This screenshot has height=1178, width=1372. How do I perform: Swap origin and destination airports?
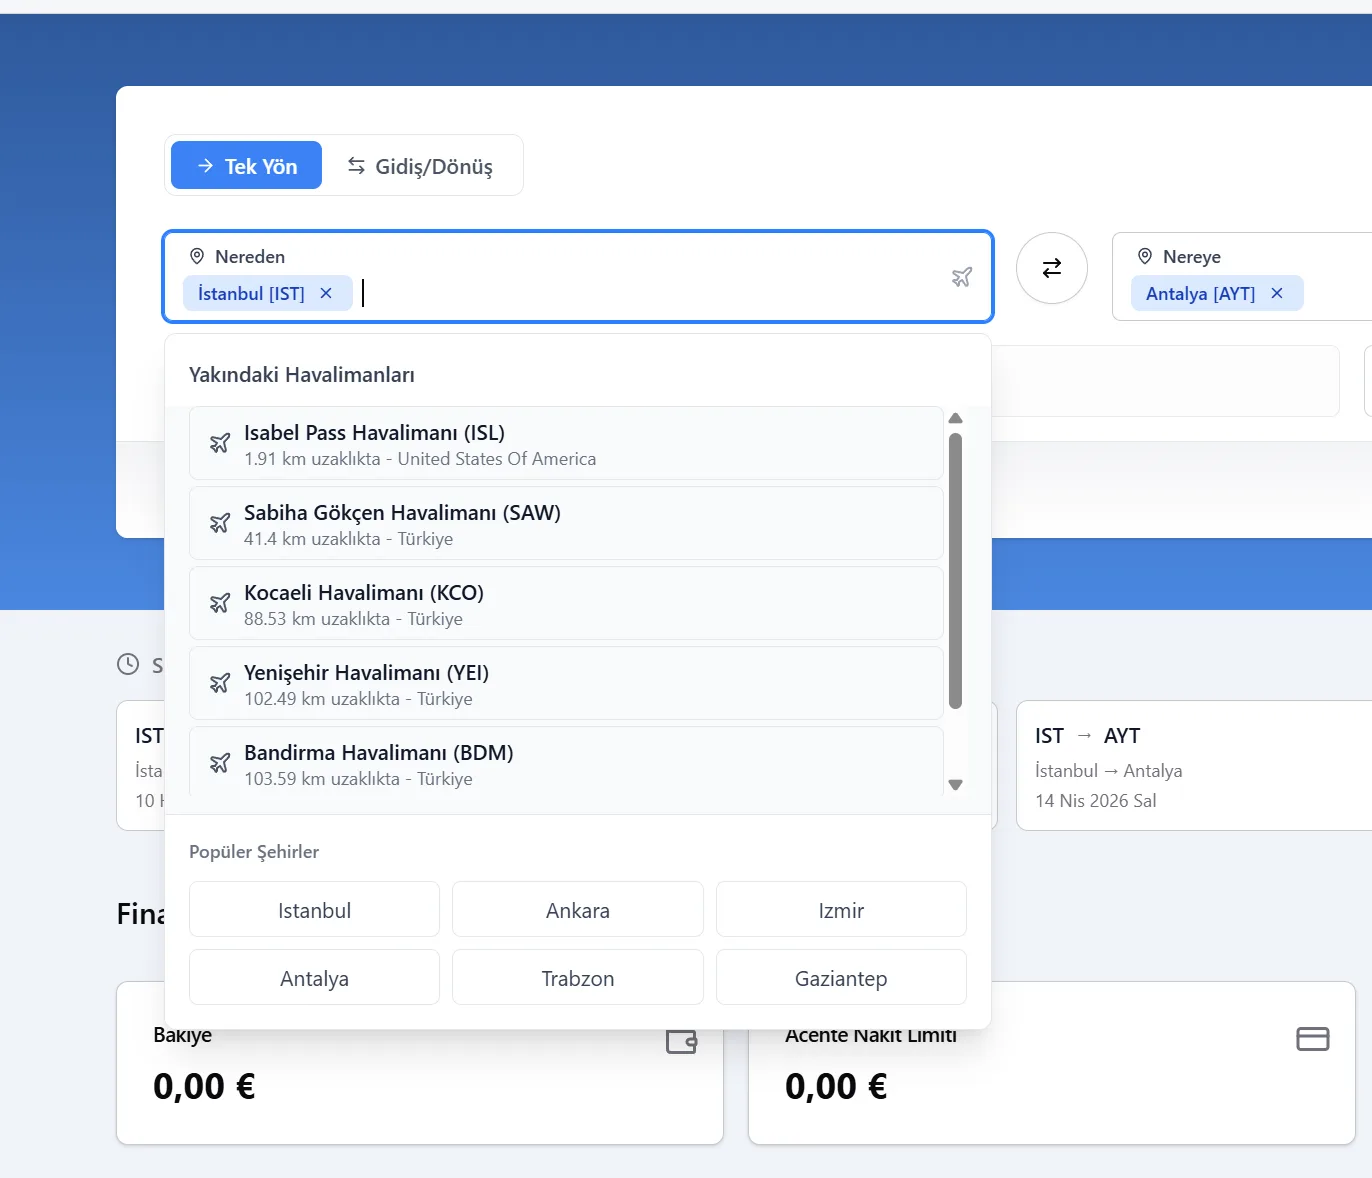1051,268
